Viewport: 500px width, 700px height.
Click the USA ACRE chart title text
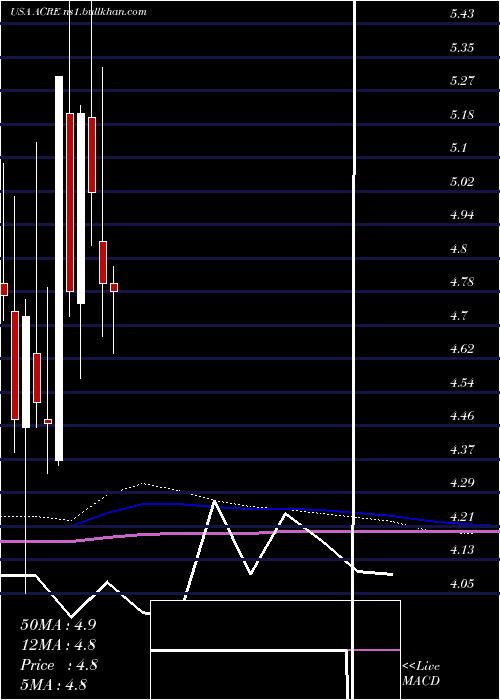click(79, 12)
